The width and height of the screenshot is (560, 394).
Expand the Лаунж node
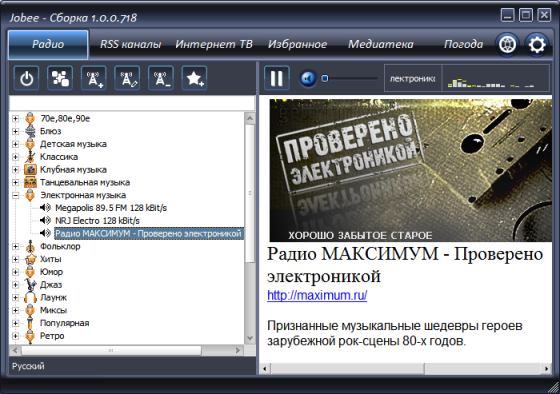[15, 298]
